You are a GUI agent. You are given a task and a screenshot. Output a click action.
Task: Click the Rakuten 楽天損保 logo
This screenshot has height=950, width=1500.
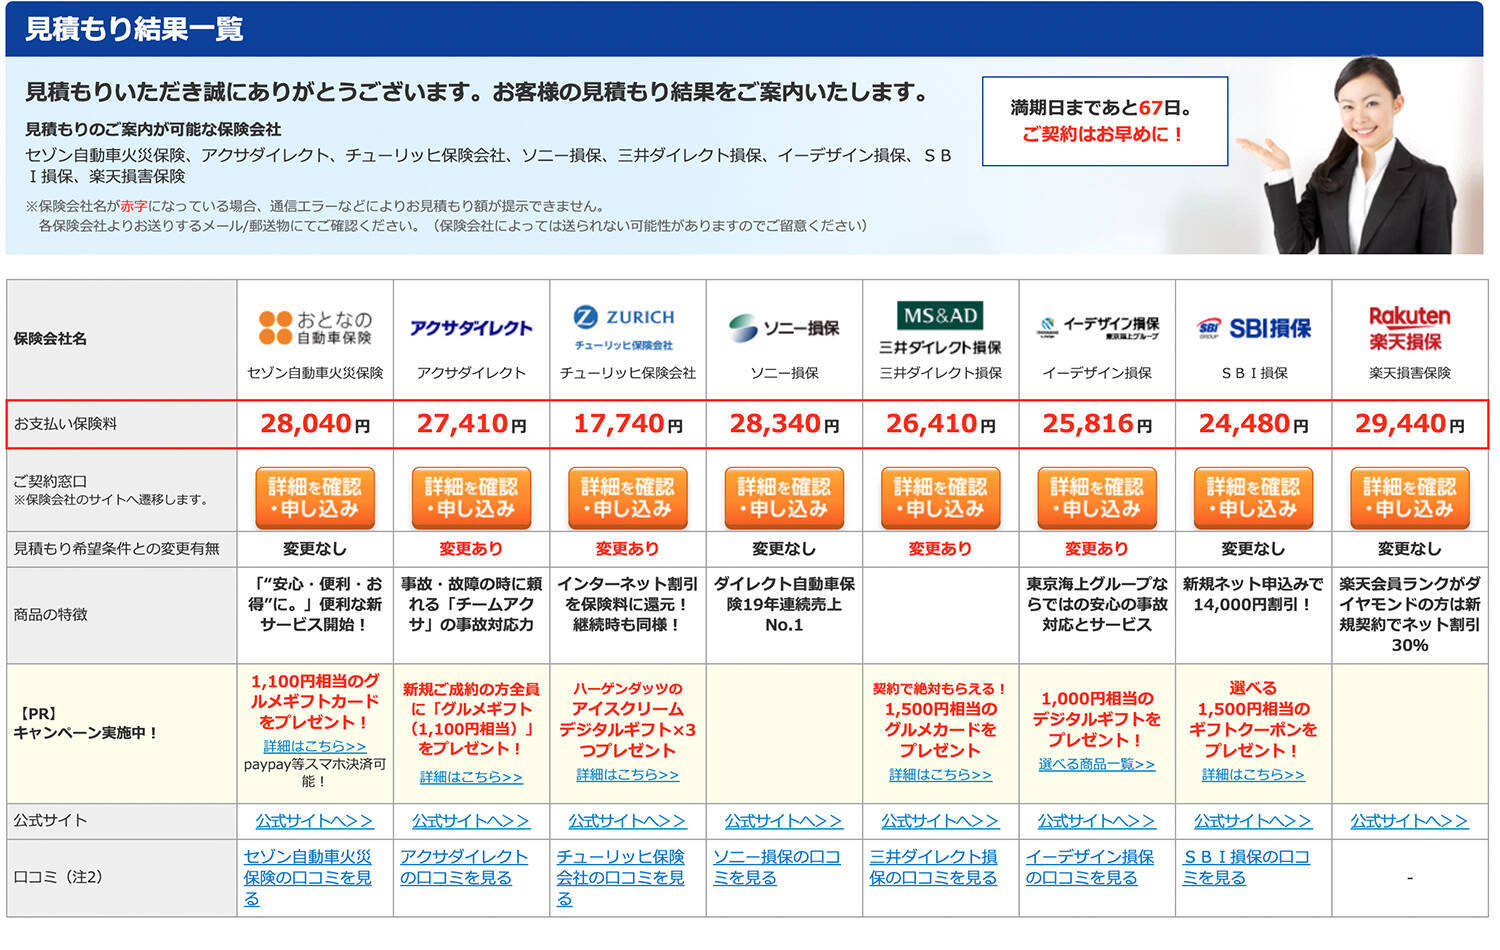click(x=1409, y=328)
